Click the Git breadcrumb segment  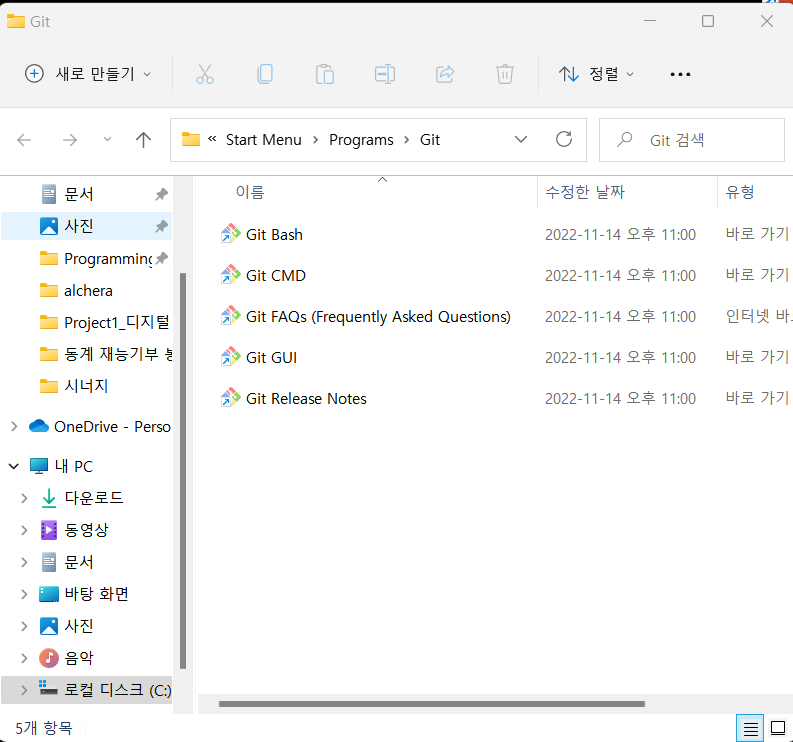click(430, 140)
